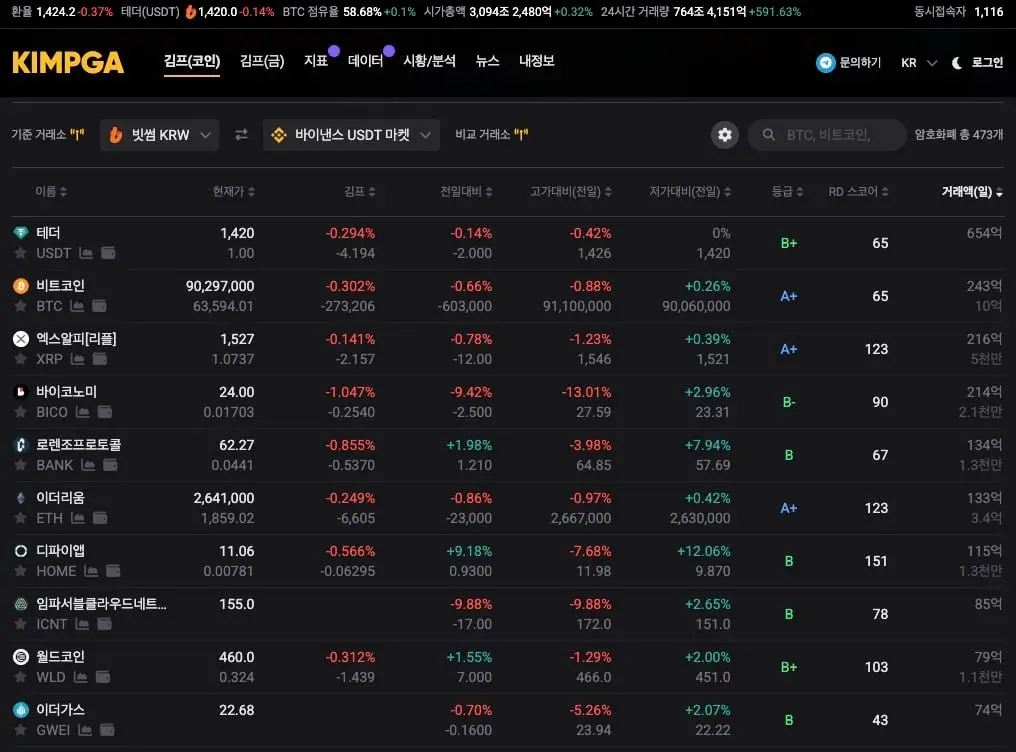Screen dimensions: 1016x752
Task: Open the 이더리움 row name
Action: [x=60, y=498]
